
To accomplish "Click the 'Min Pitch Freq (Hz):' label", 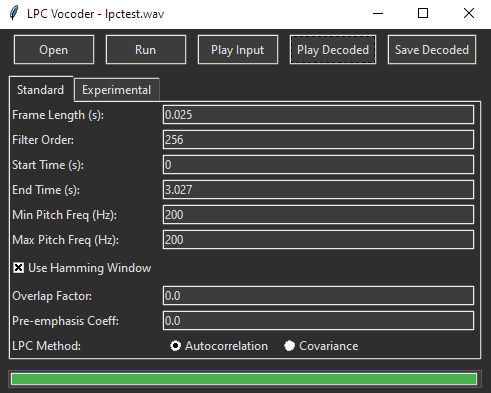I will (65, 215).
